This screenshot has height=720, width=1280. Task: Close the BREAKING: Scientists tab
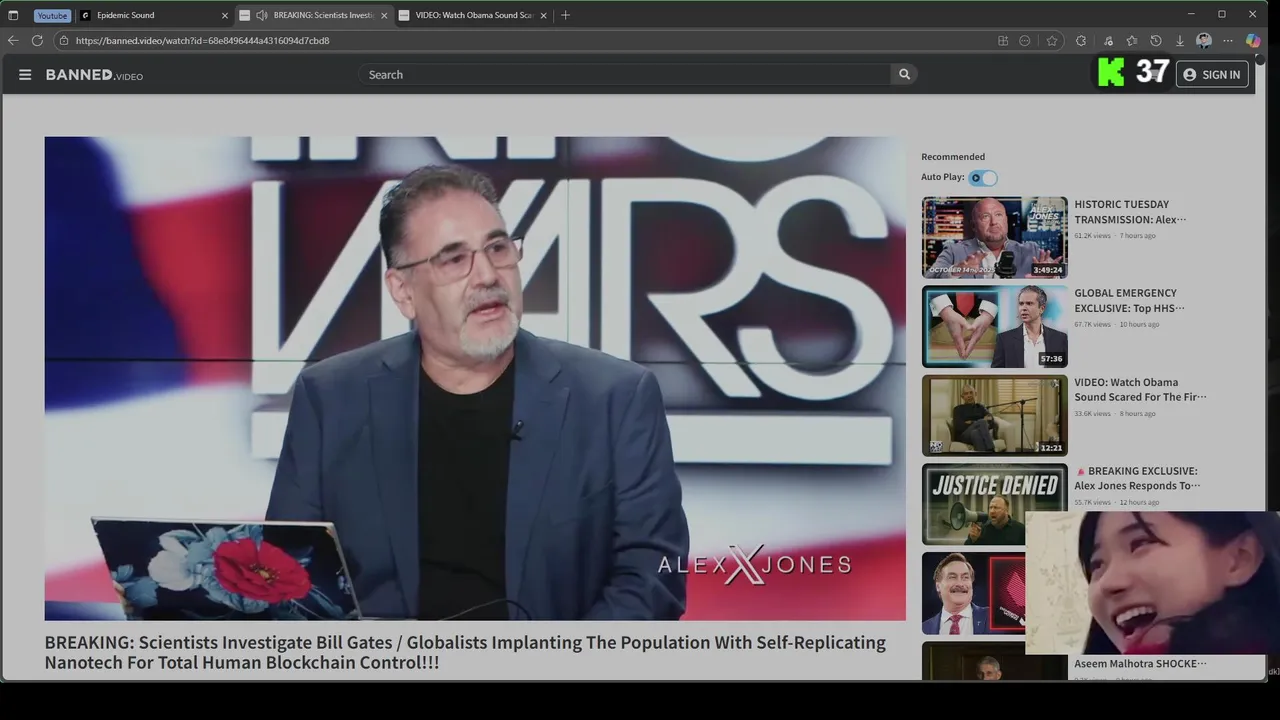pyautogui.click(x=384, y=15)
